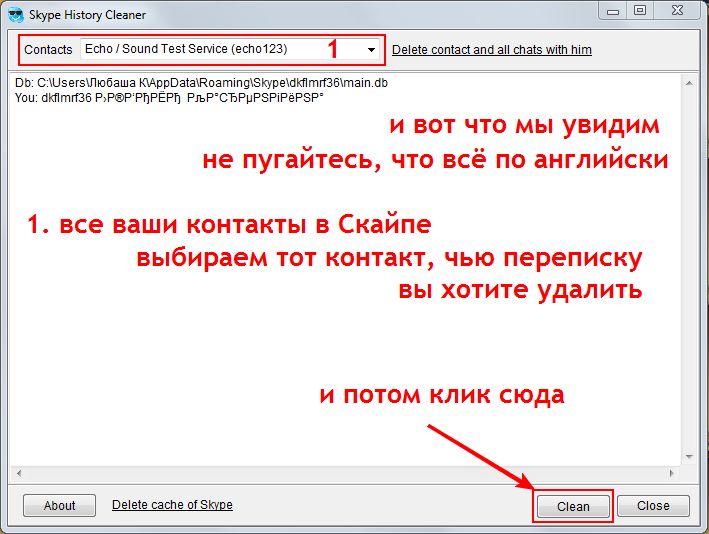Image resolution: width=709 pixels, height=534 pixels.
Task: Click the Close button at bottom
Action: pyautogui.click(x=653, y=506)
